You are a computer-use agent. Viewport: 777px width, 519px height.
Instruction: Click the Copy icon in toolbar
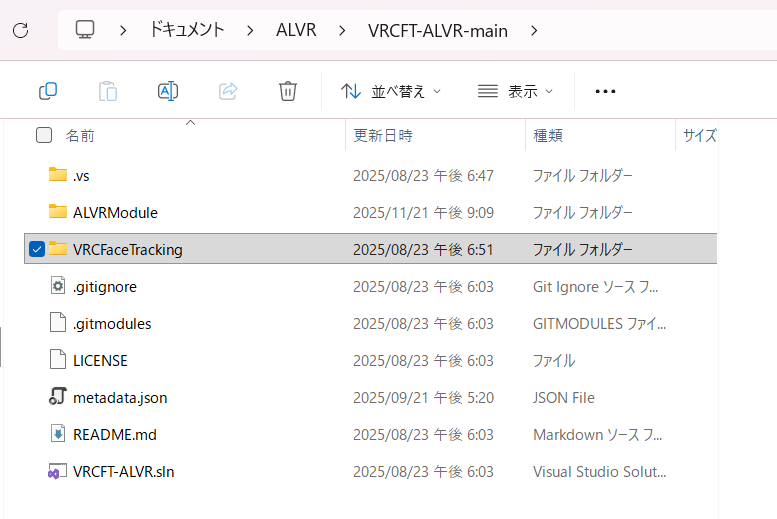[48, 91]
